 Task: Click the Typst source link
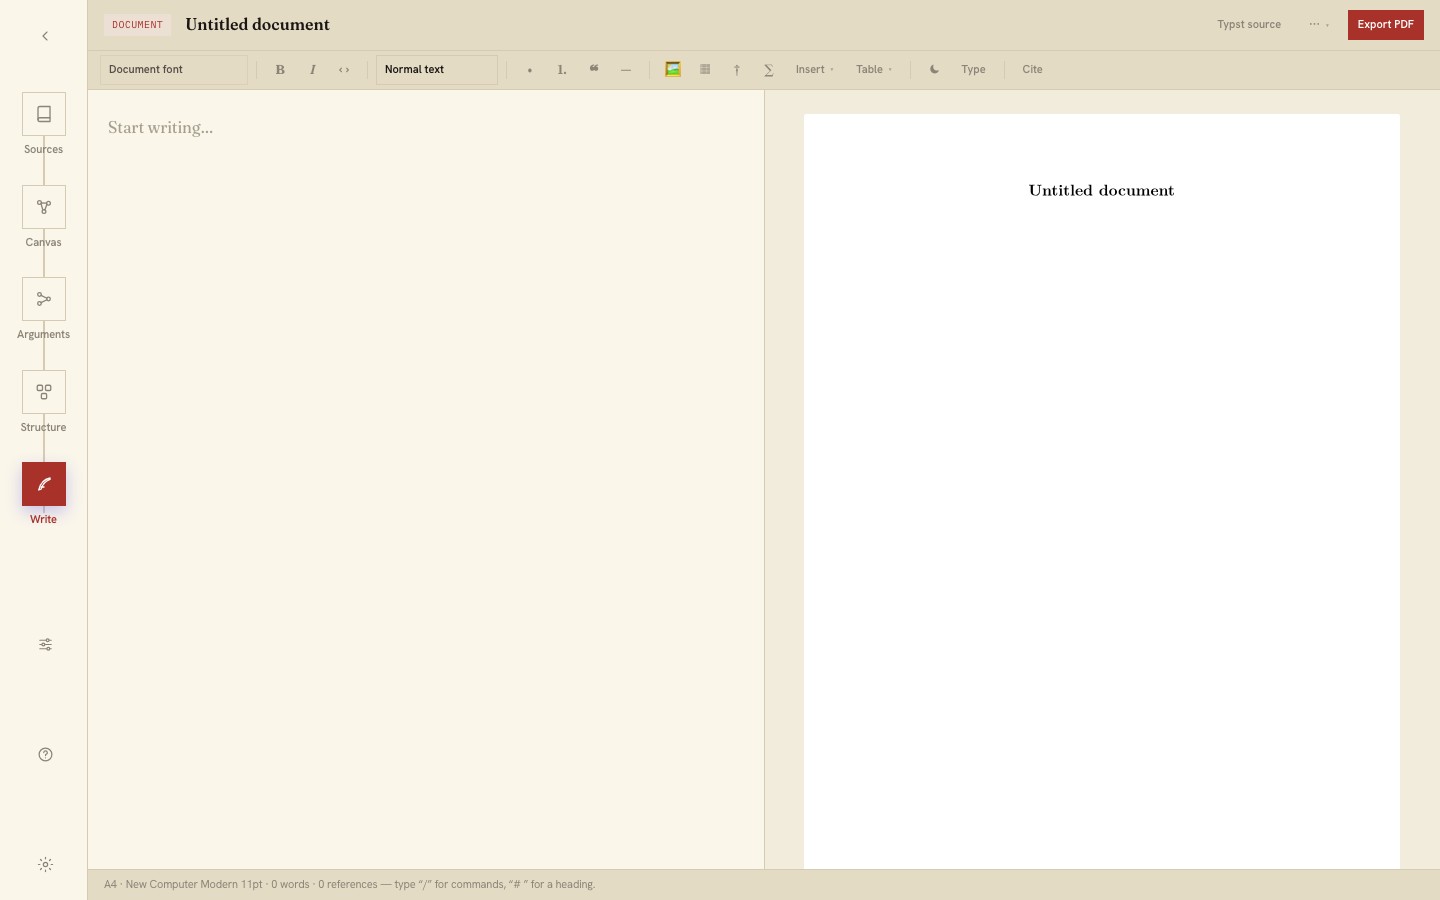tap(1249, 25)
